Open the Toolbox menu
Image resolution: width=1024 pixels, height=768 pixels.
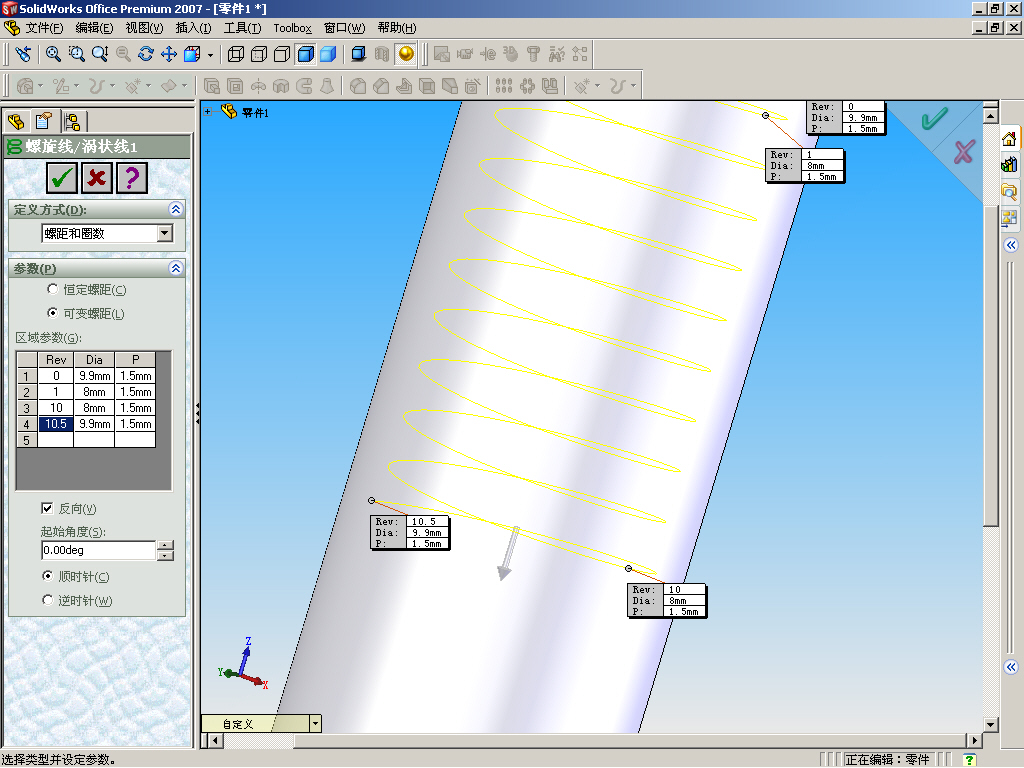click(x=292, y=28)
